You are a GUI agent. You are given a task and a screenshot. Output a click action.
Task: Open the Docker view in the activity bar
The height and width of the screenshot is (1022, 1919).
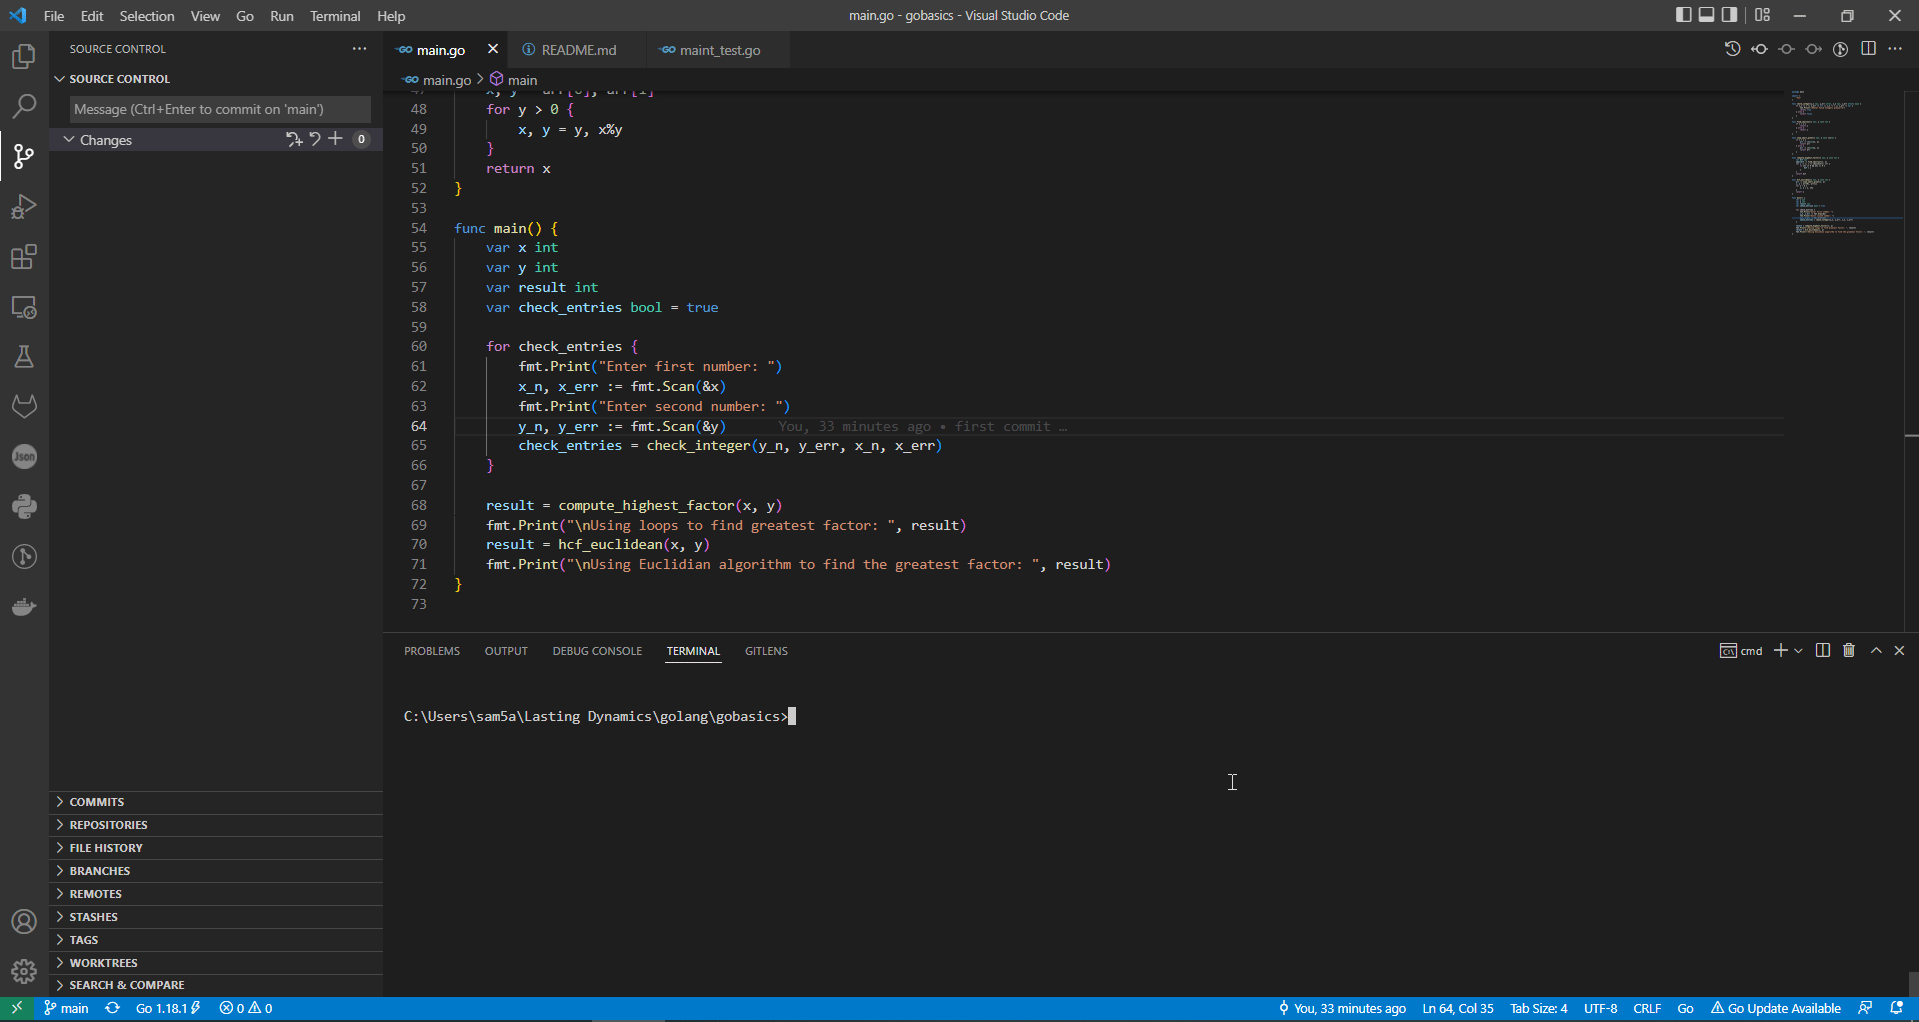(24, 606)
